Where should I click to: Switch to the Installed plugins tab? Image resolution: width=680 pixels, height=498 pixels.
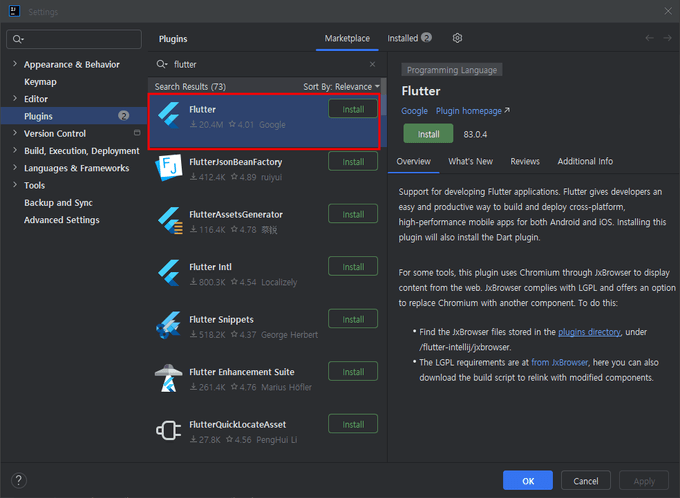click(x=409, y=38)
